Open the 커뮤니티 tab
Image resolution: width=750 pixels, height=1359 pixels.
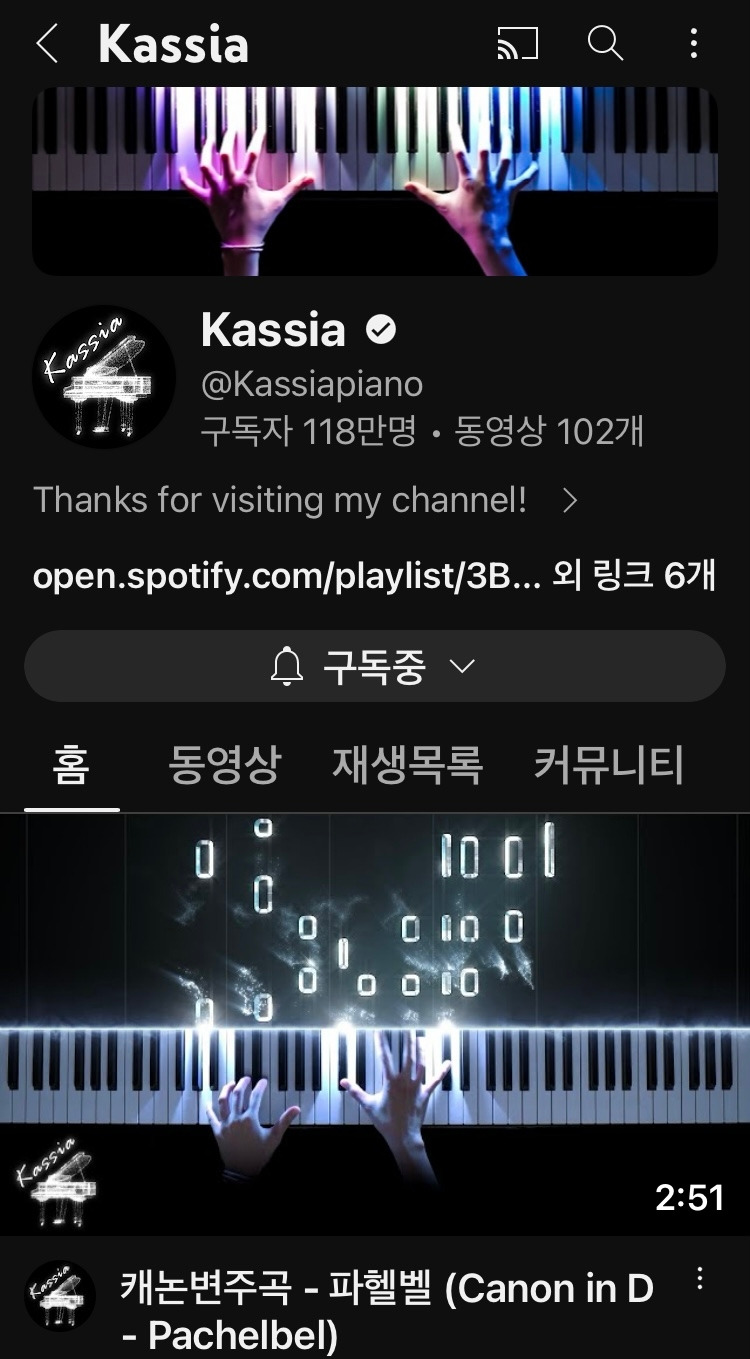(609, 765)
